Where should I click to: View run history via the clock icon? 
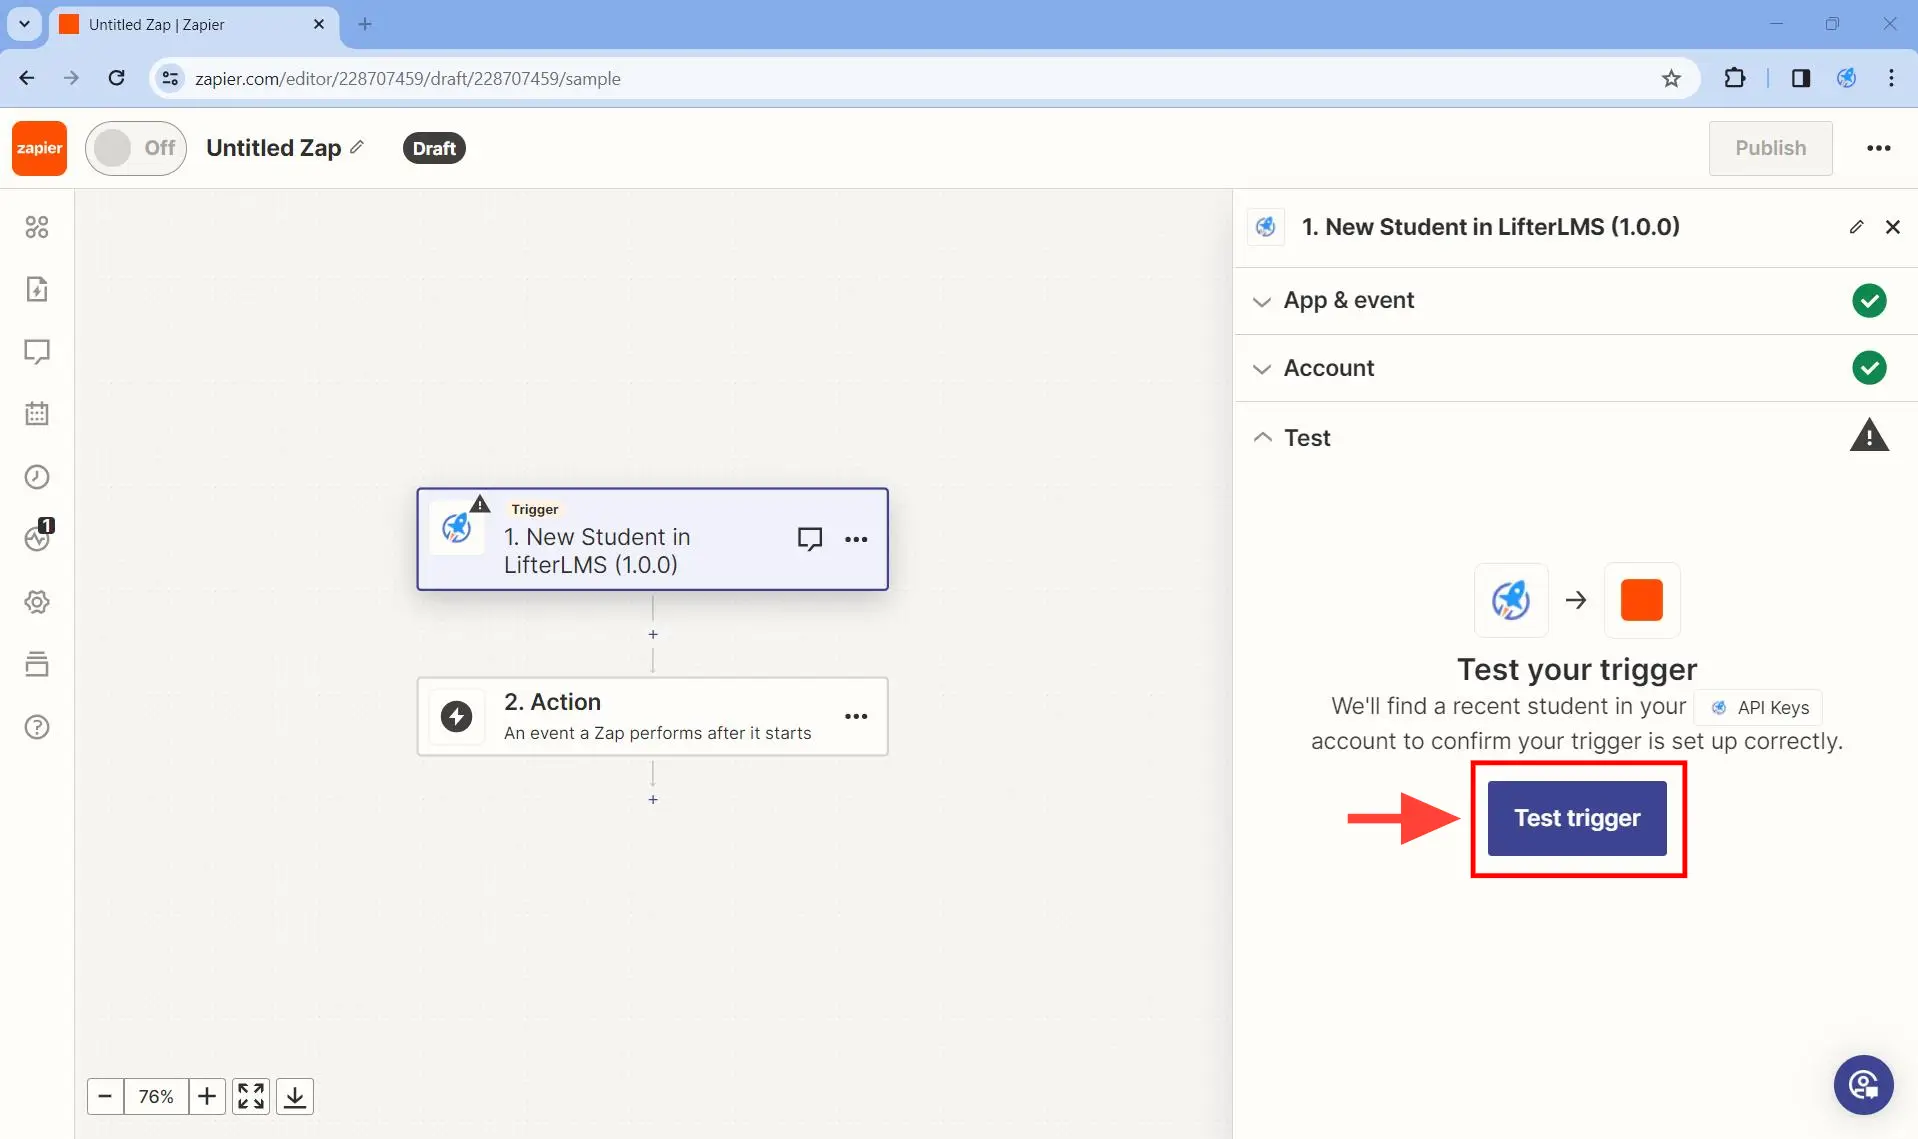click(37, 477)
